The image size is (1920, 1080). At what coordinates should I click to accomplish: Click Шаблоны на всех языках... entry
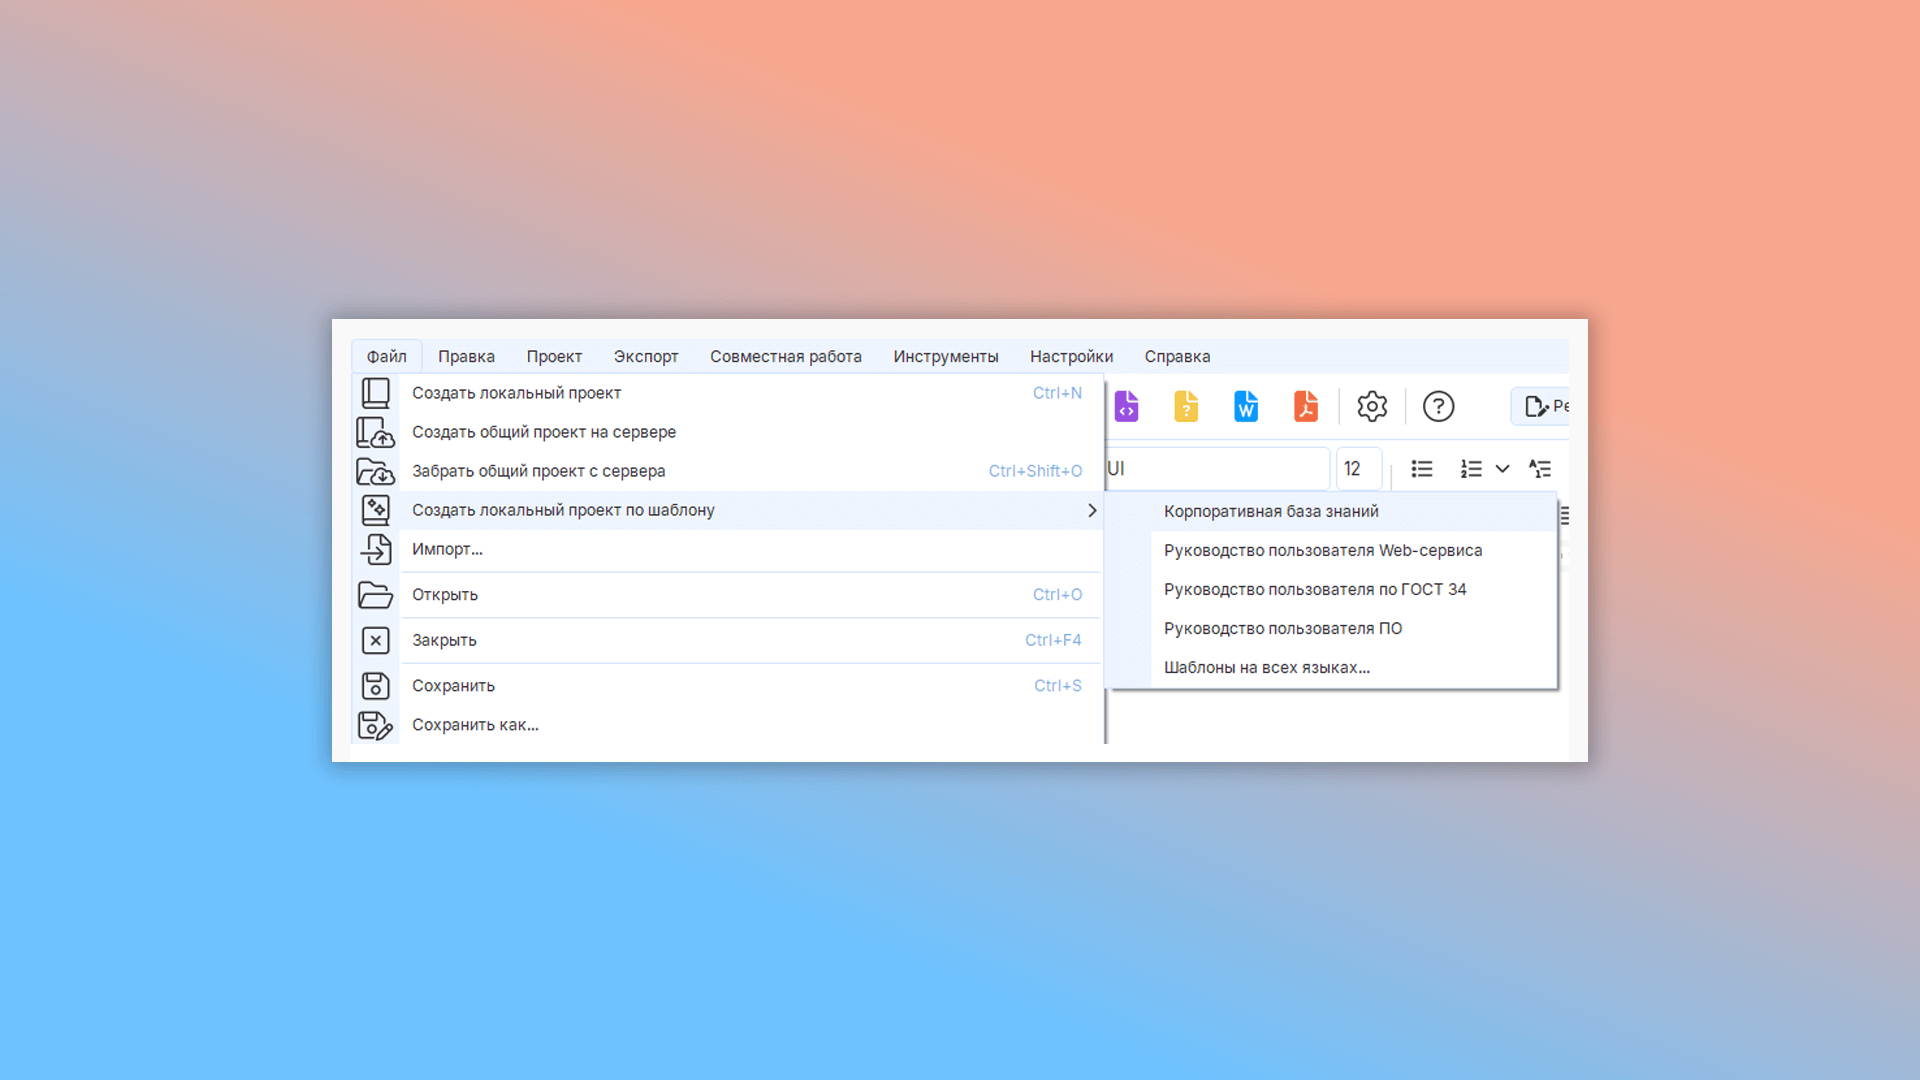pos(1267,667)
